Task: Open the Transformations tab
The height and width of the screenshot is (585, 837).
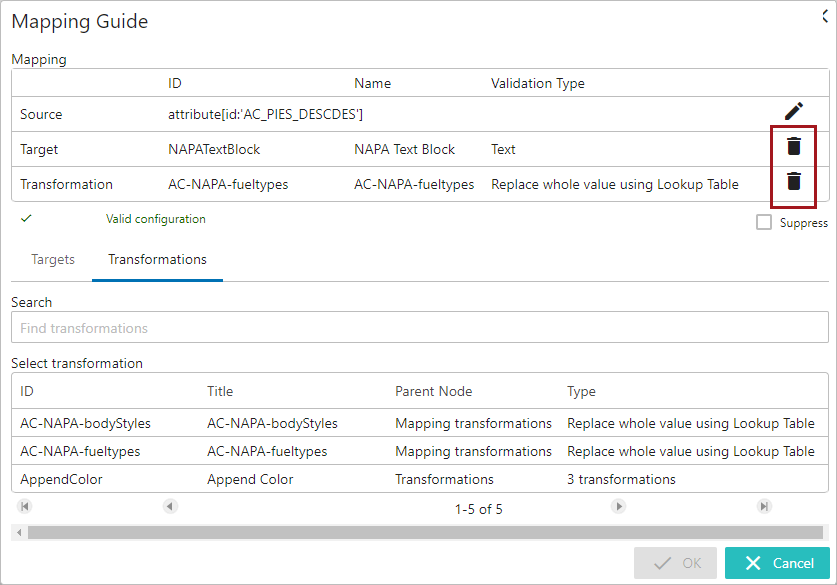Action: click(x=157, y=260)
